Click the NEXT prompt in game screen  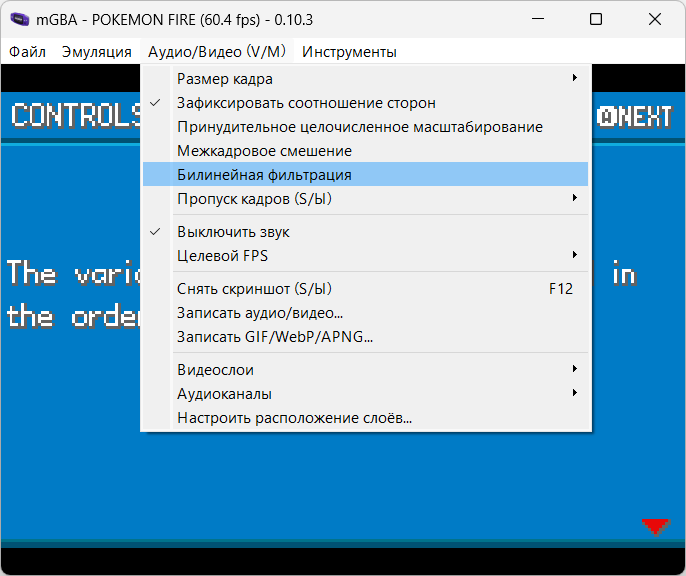click(x=634, y=117)
